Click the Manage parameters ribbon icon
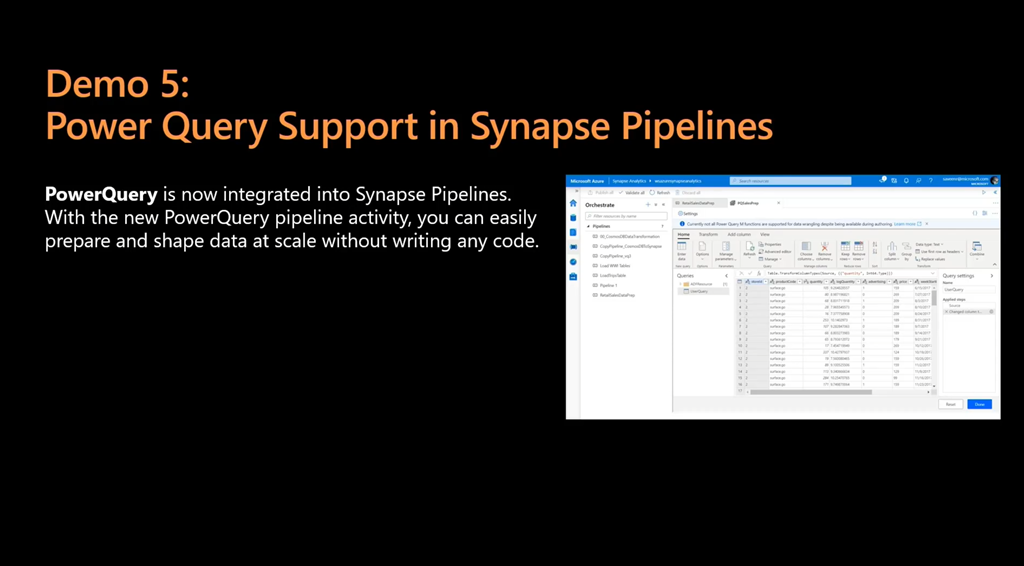This screenshot has width=1024, height=566. coord(726,246)
